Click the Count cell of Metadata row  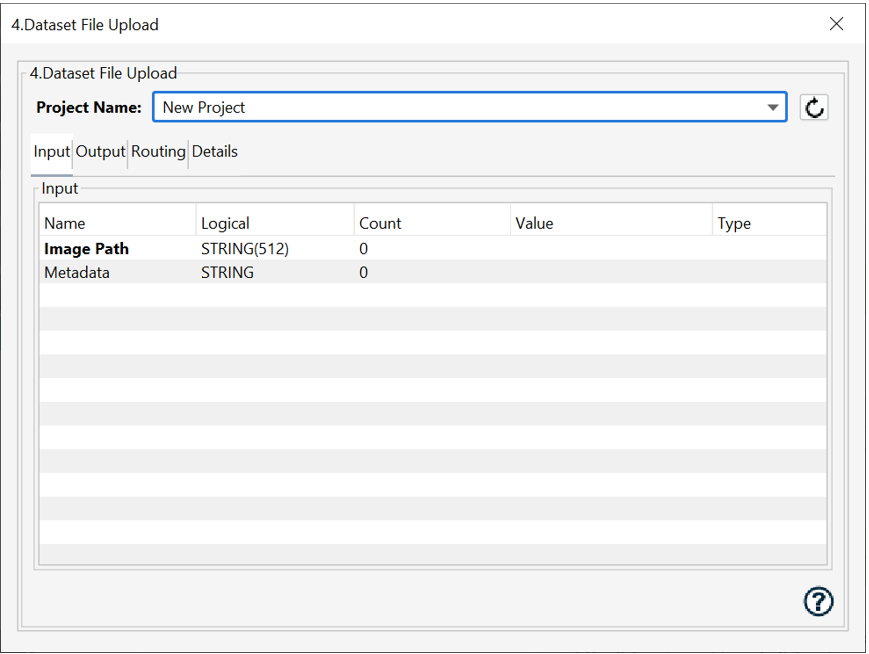(431, 272)
